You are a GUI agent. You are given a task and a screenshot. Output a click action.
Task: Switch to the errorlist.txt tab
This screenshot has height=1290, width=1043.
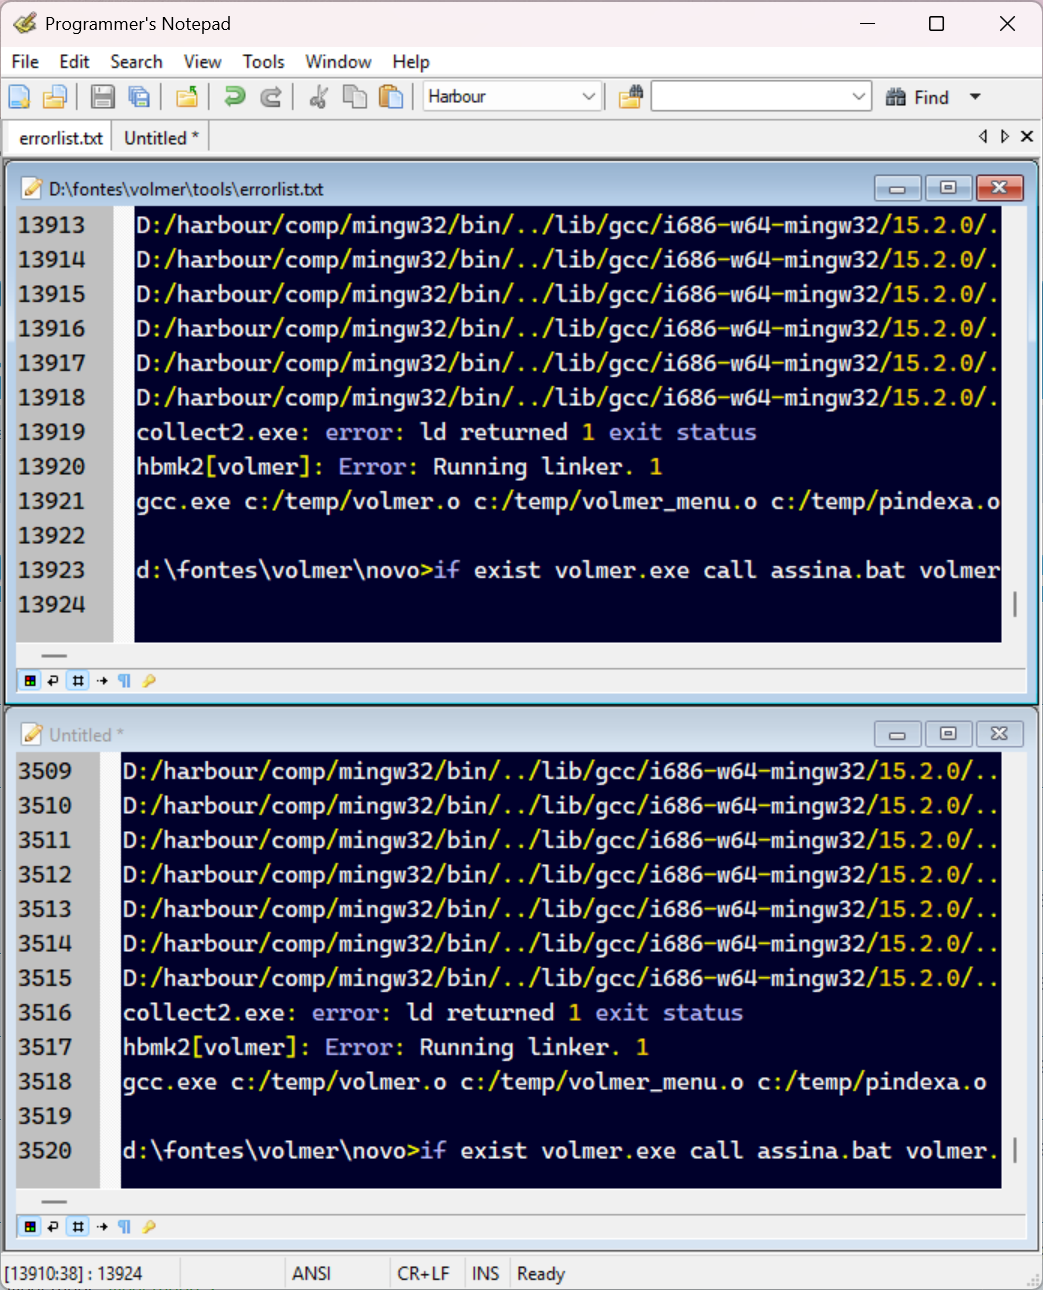pyautogui.click(x=60, y=138)
